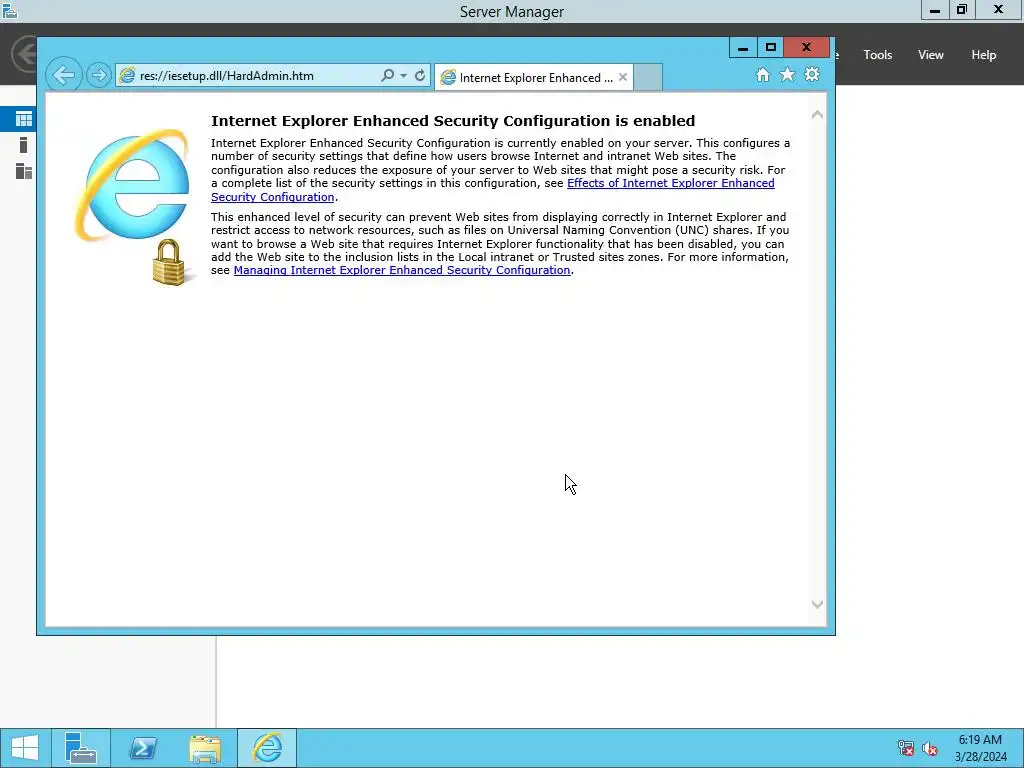Open a new blank tab
Image resolution: width=1024 pixels, height=768 pixels.
click(x=648, y=77)
